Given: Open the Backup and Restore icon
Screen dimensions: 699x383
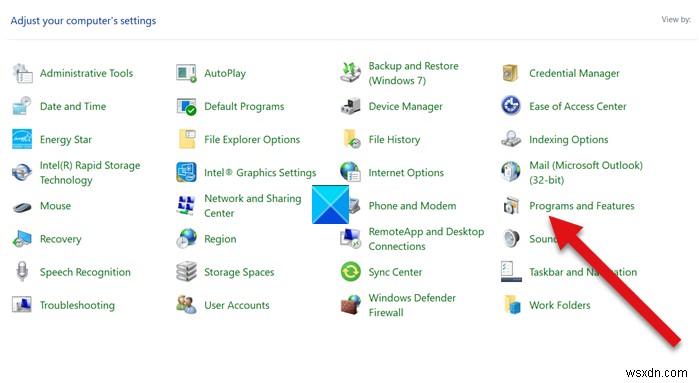Looking at the screenshot, I should tap(351, 73).
